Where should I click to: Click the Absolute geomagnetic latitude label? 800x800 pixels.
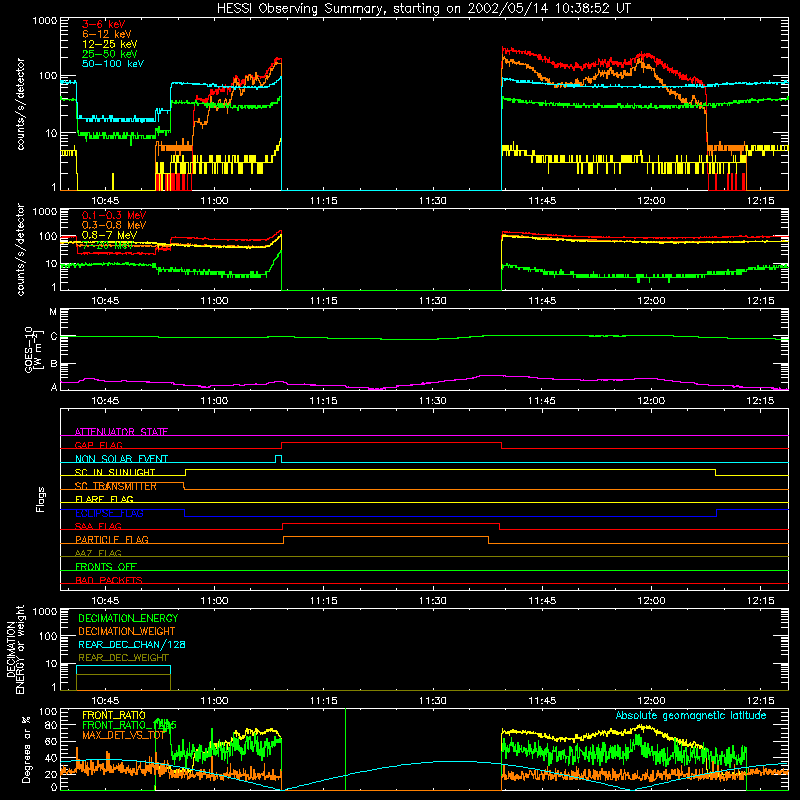[x=691, y=715]
